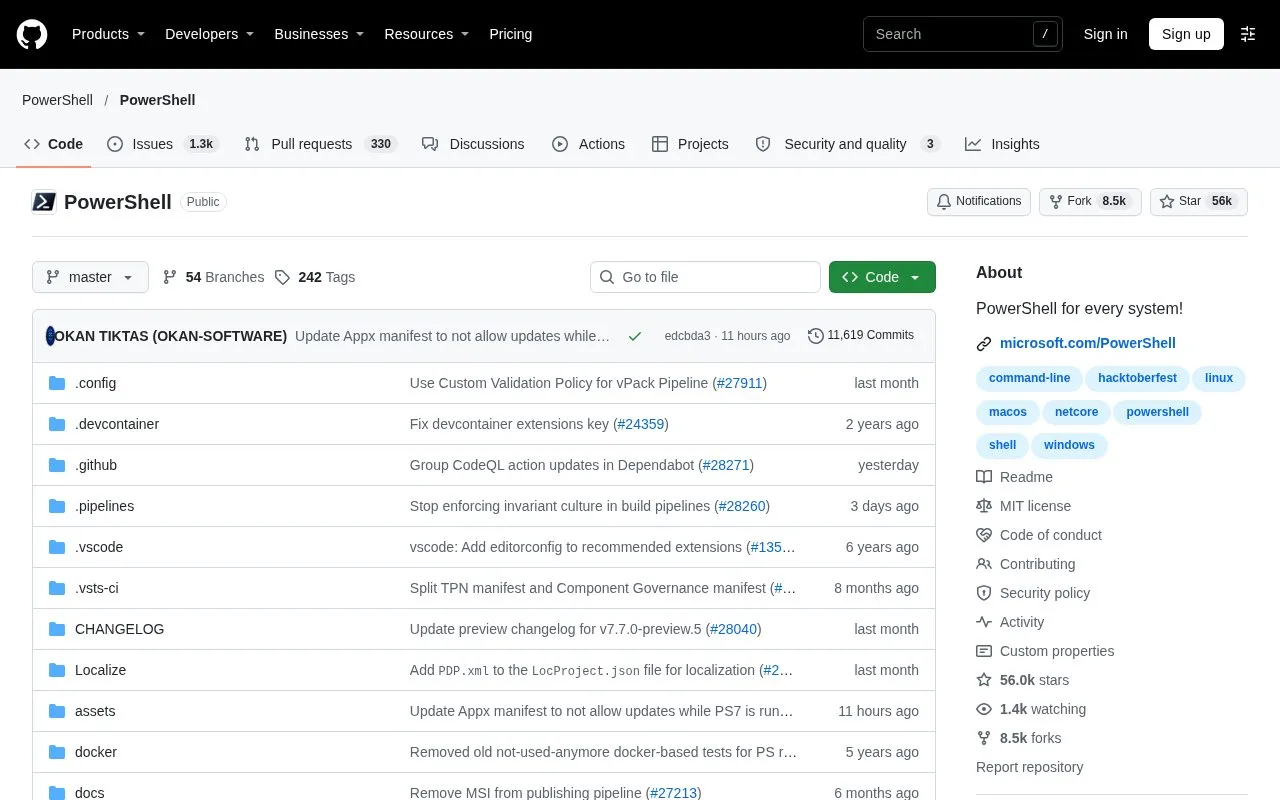The height and width of the screenshot is (800, 1280).
Task: Click the hacktoberfest topic tag
Action: click(x=1138, y=379)
